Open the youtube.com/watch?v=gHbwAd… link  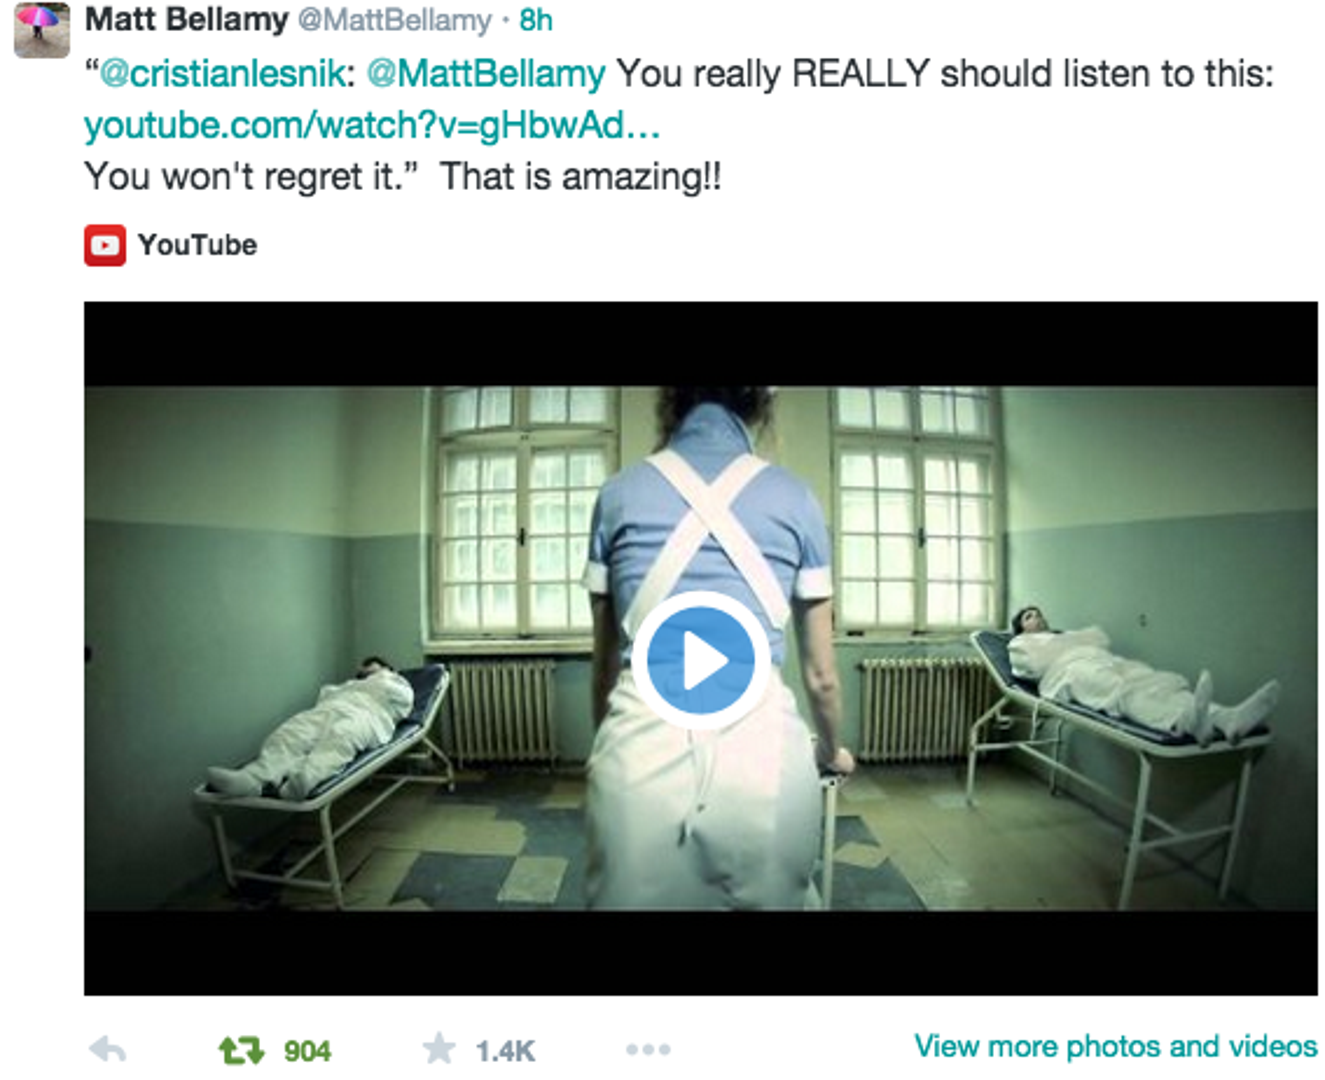[372, 125]
